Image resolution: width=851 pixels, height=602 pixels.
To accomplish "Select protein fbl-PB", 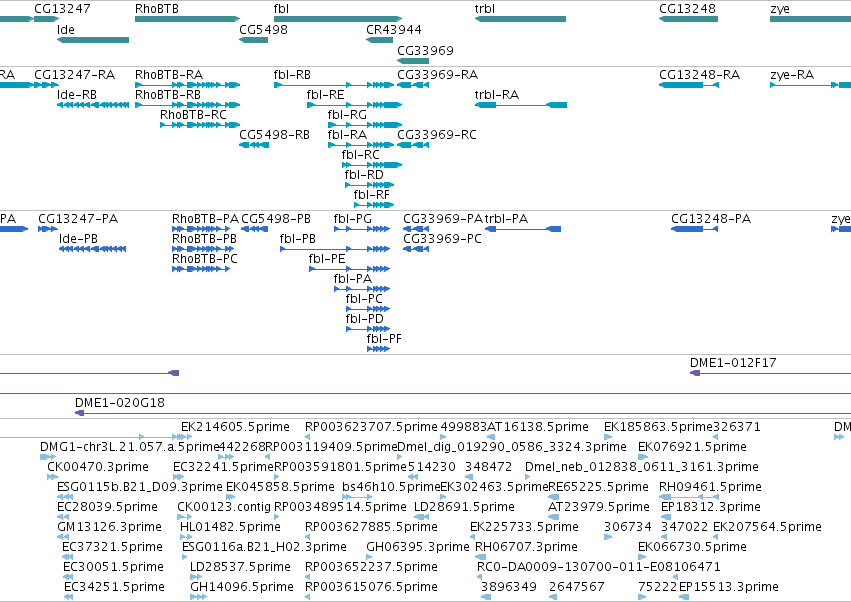I will (x=335, y=249).
